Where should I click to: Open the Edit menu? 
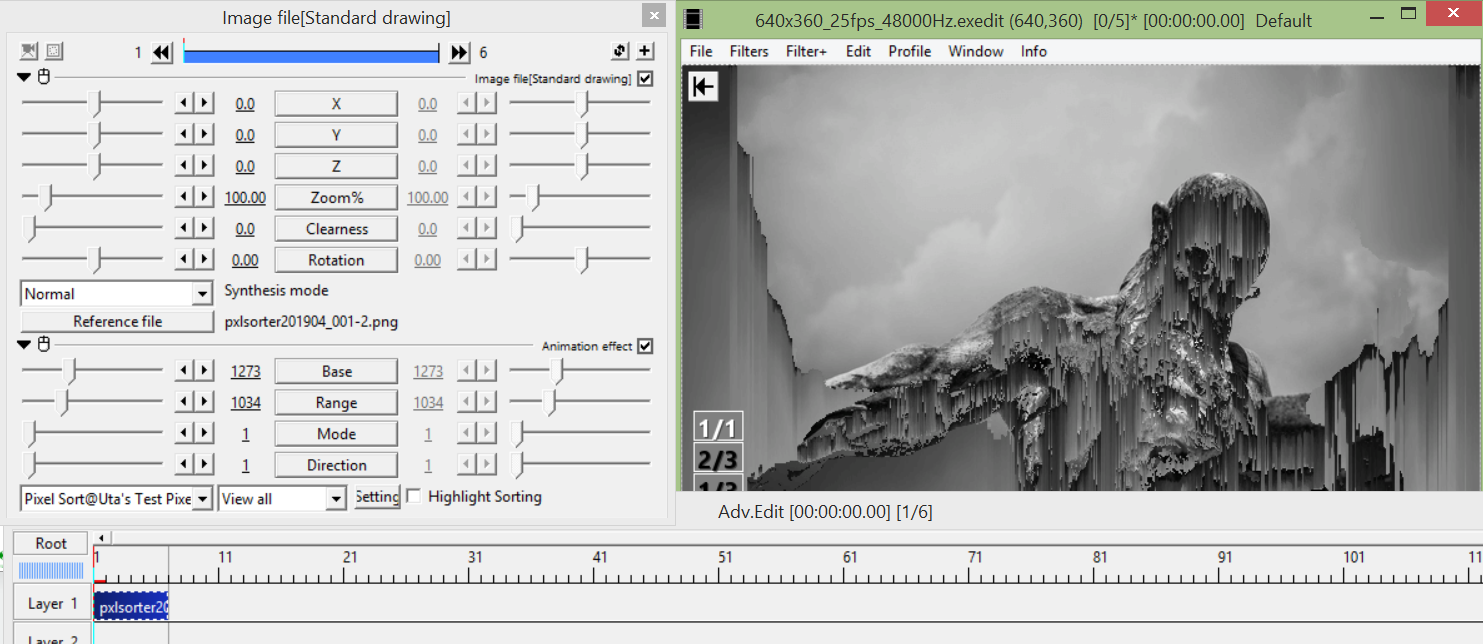click(858, 51)
